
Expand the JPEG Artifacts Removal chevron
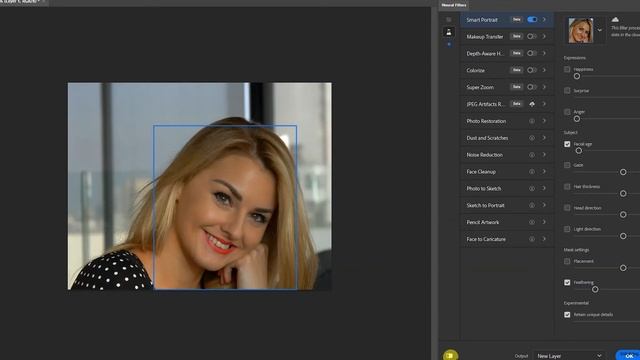(544, 104)
